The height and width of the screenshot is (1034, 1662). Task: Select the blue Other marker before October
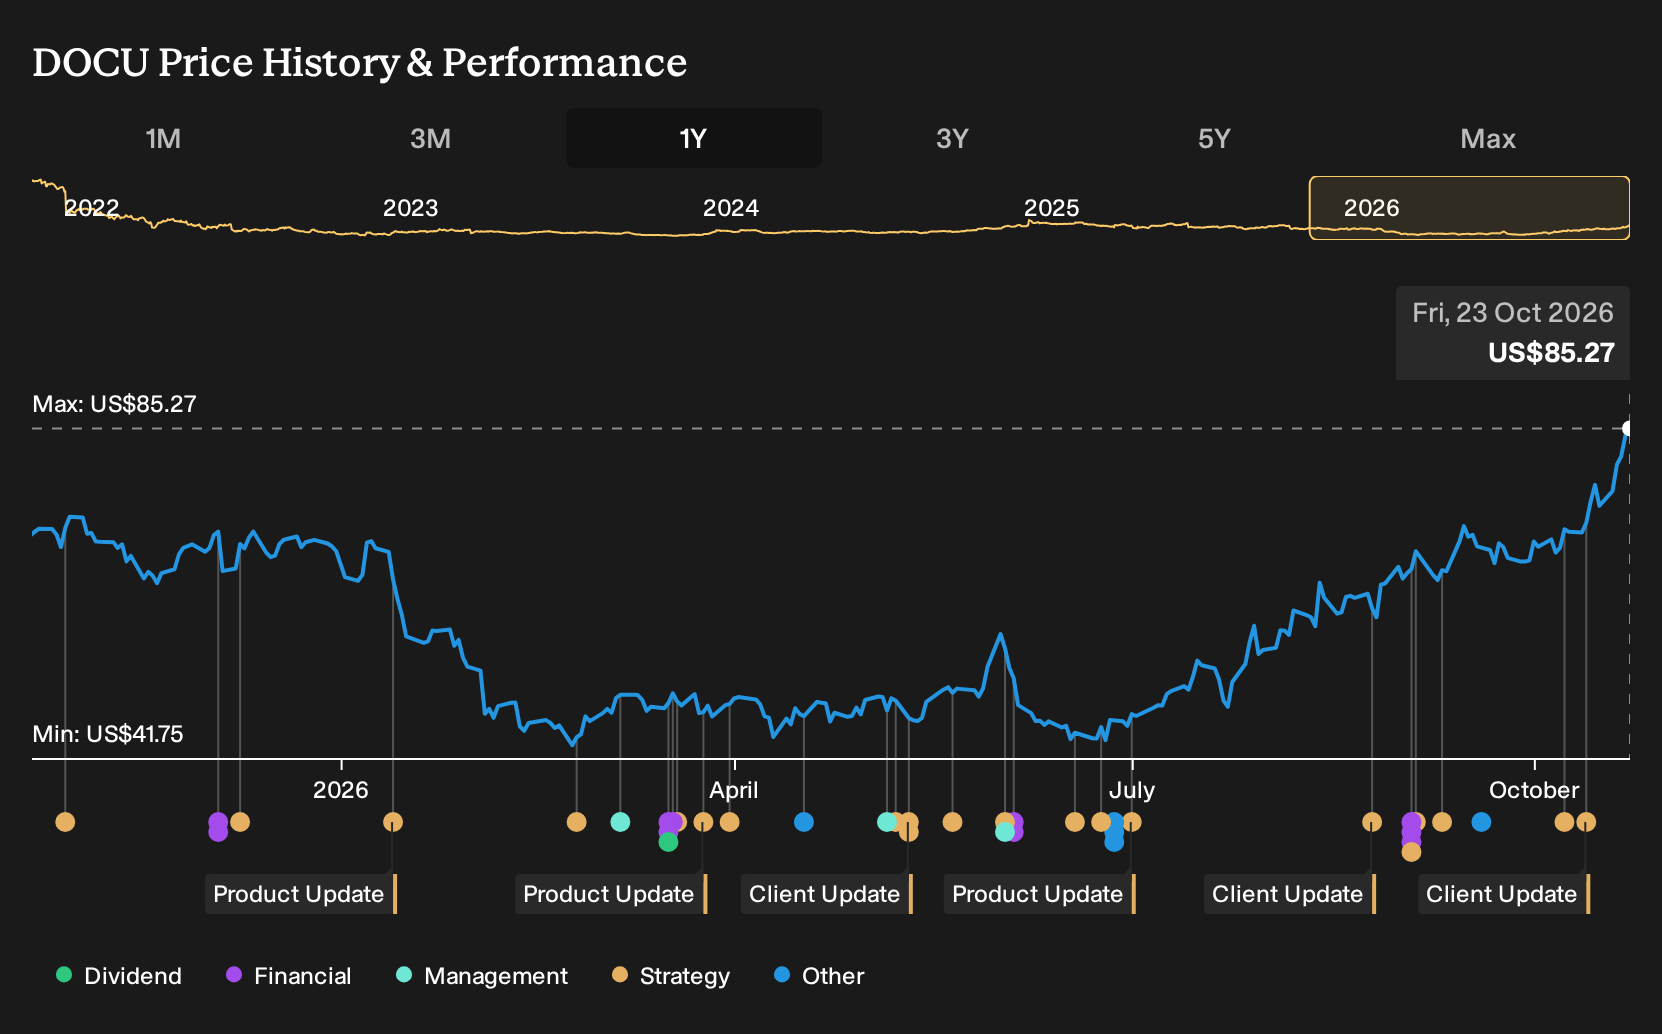(1481, 822)
